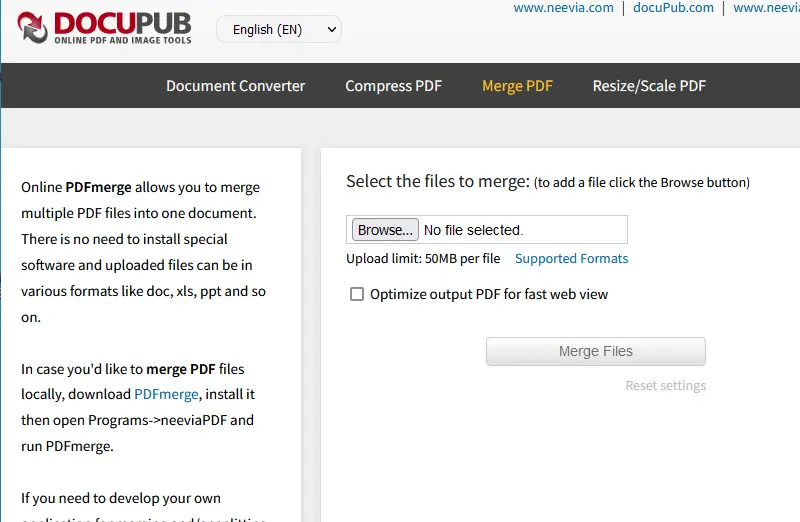Image resolution: width=800 pixels, height=522 pixels.
Task: Click Reset settings
Action: pyautogui.click(x=666, y=385)
